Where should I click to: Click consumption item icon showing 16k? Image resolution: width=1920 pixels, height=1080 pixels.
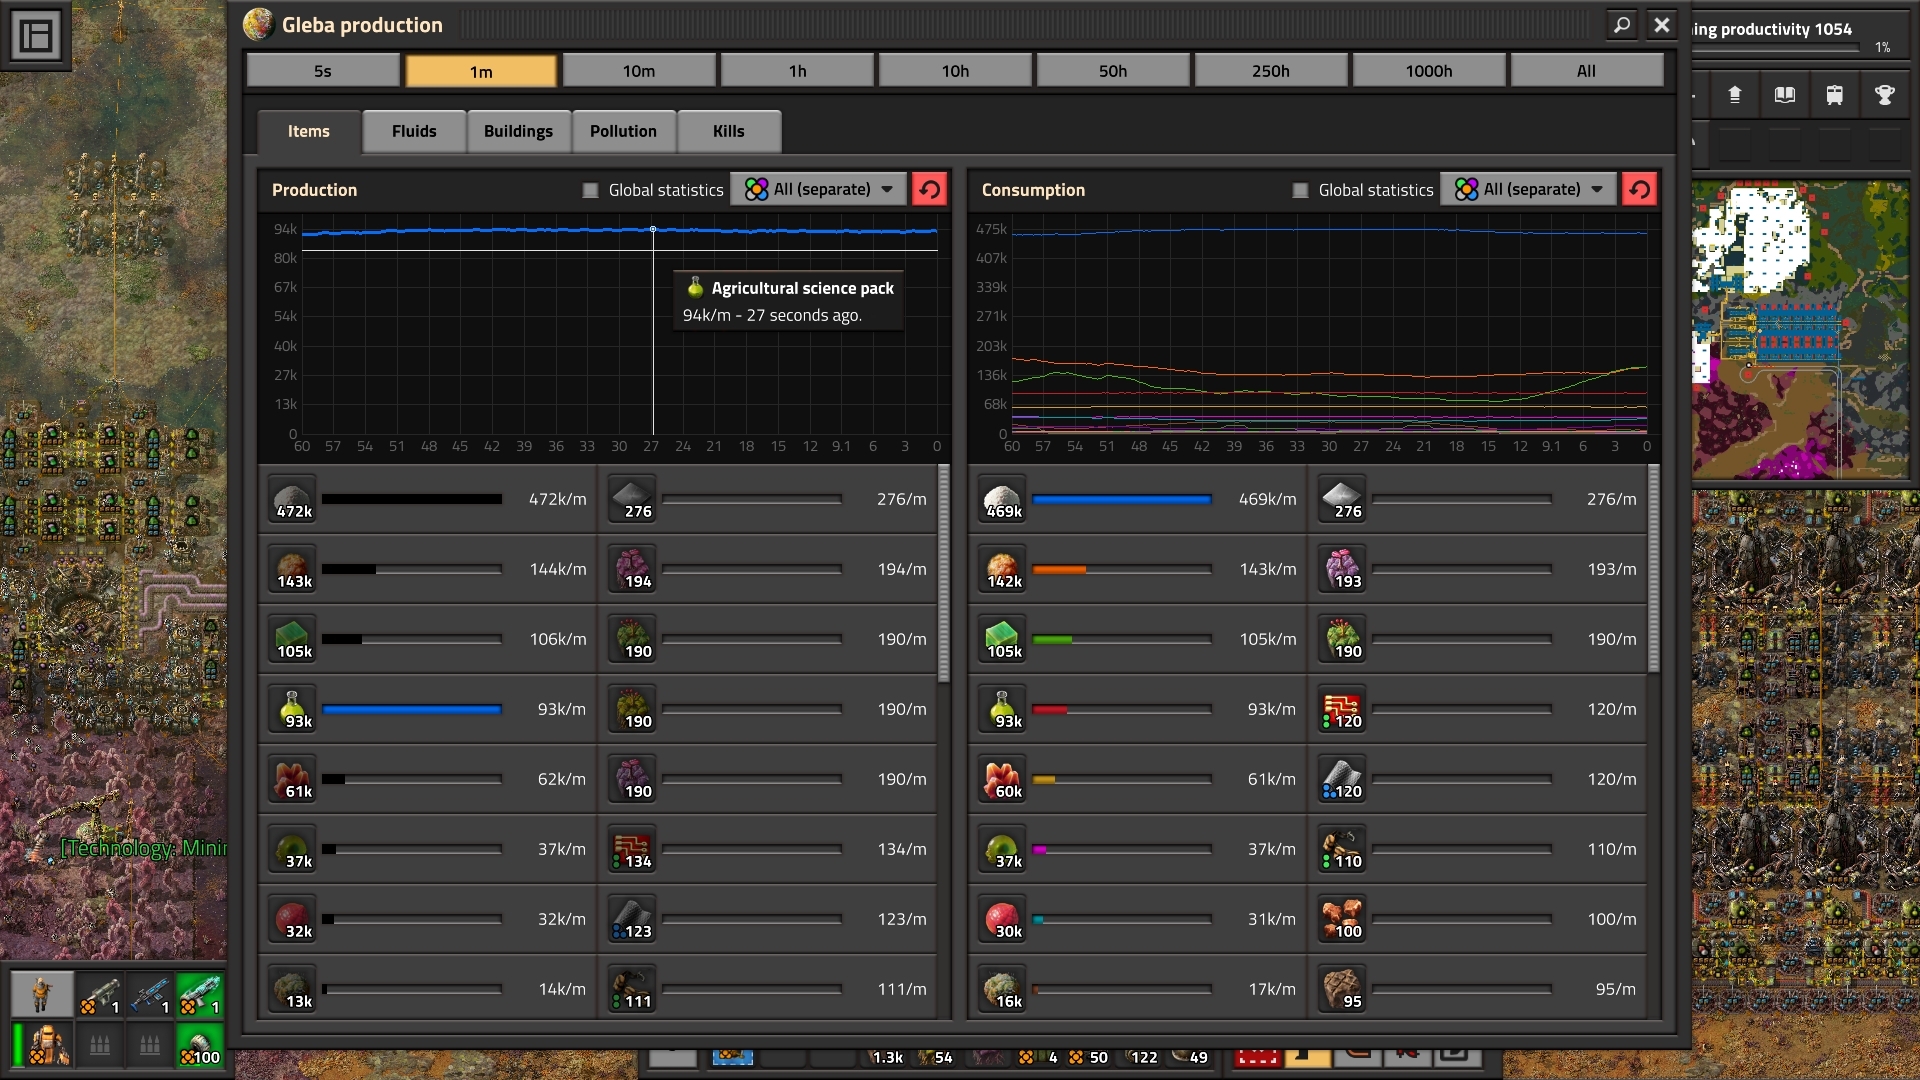[1002, 989]
